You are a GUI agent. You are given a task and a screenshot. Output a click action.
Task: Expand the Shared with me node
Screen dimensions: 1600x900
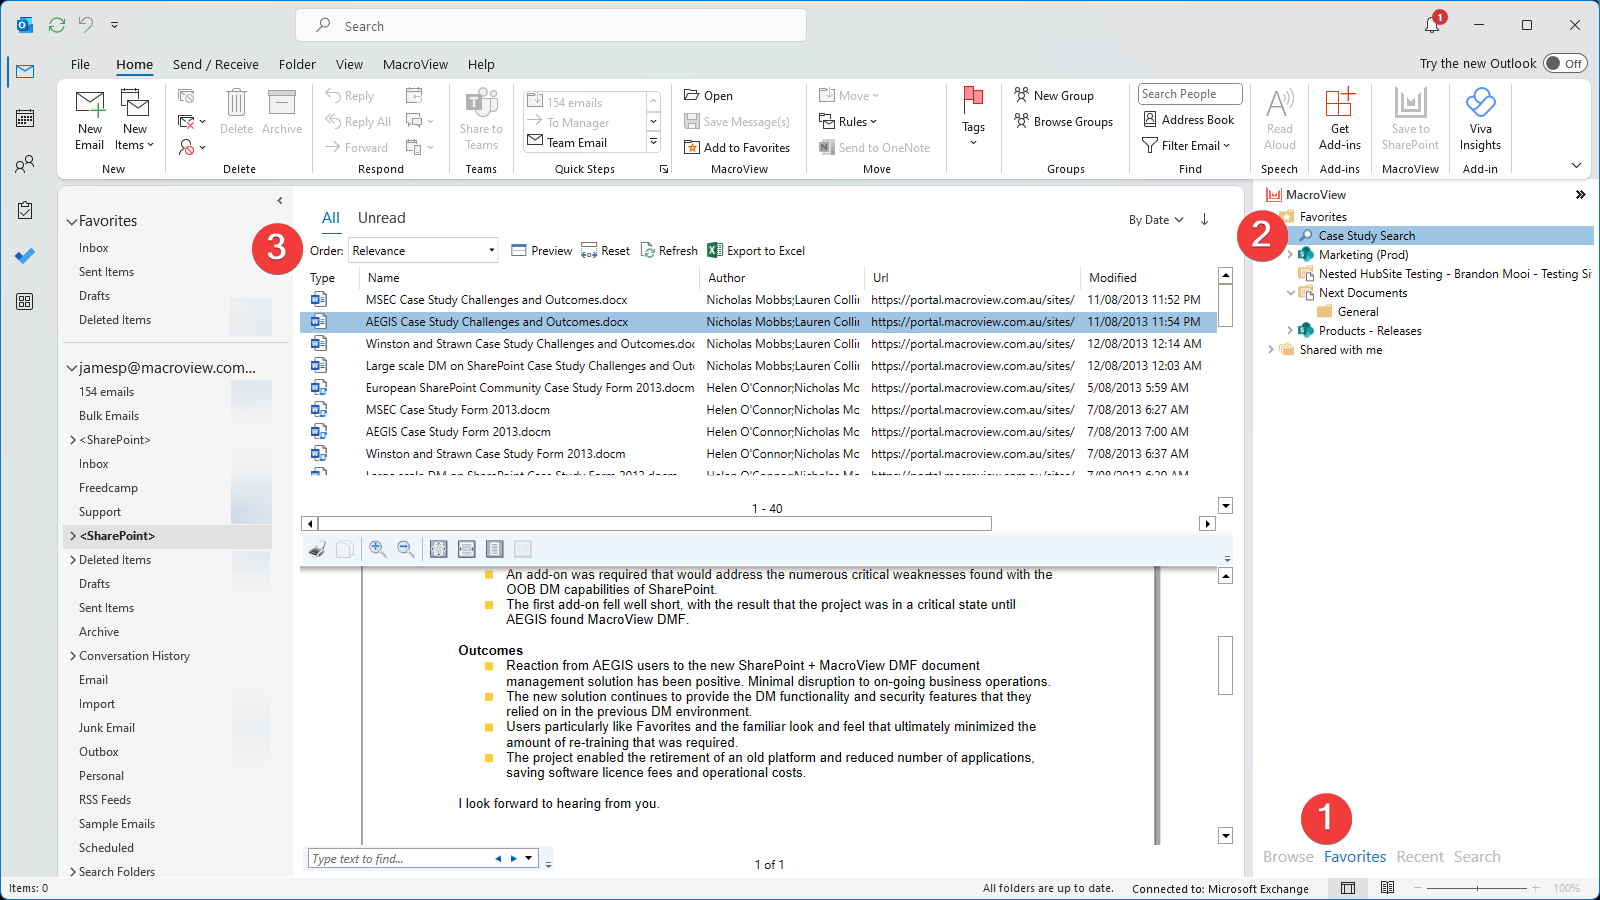tap(1271, 350)
